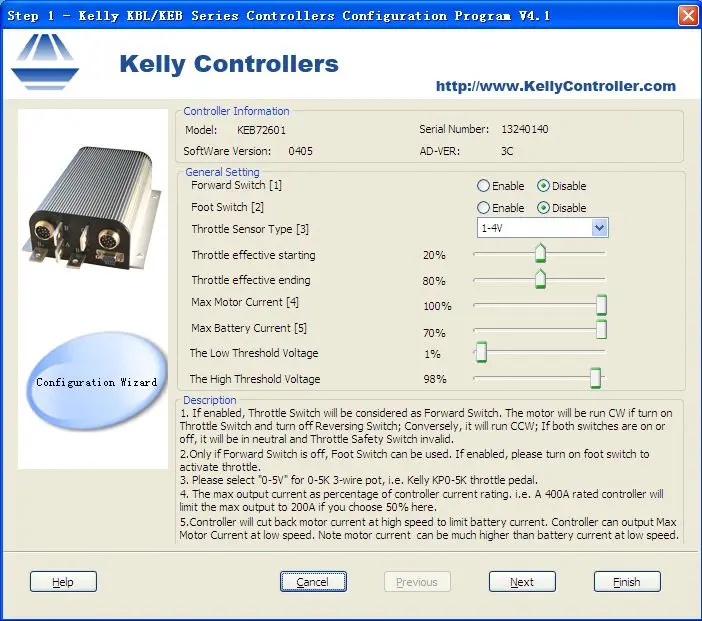Click the serial number 13240140
The image size is (702, 621).
525,129
